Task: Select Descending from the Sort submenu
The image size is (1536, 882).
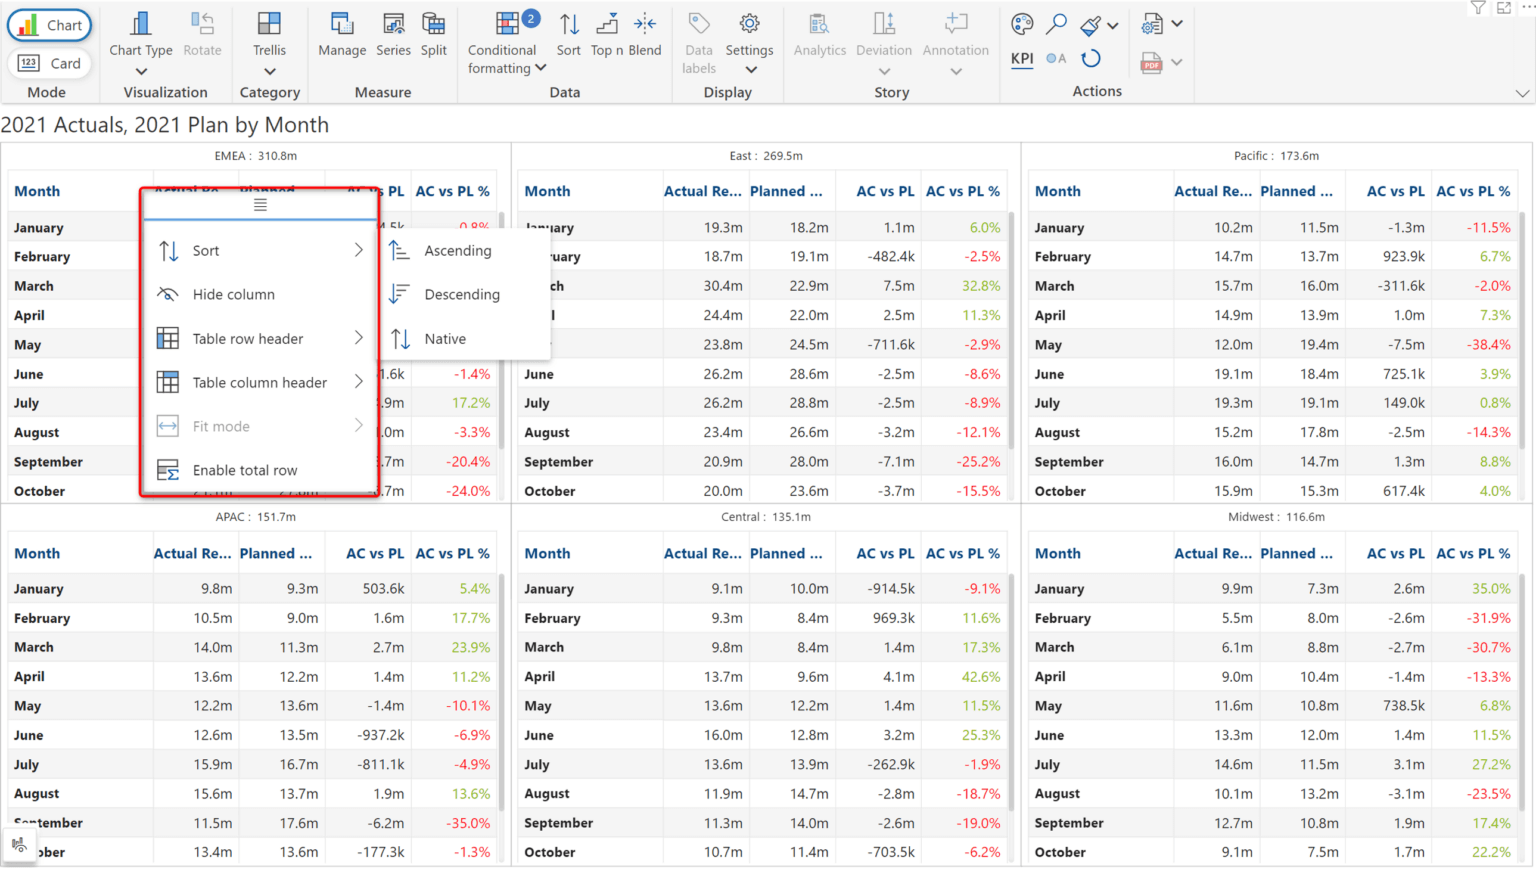Action: coord(463,294)
